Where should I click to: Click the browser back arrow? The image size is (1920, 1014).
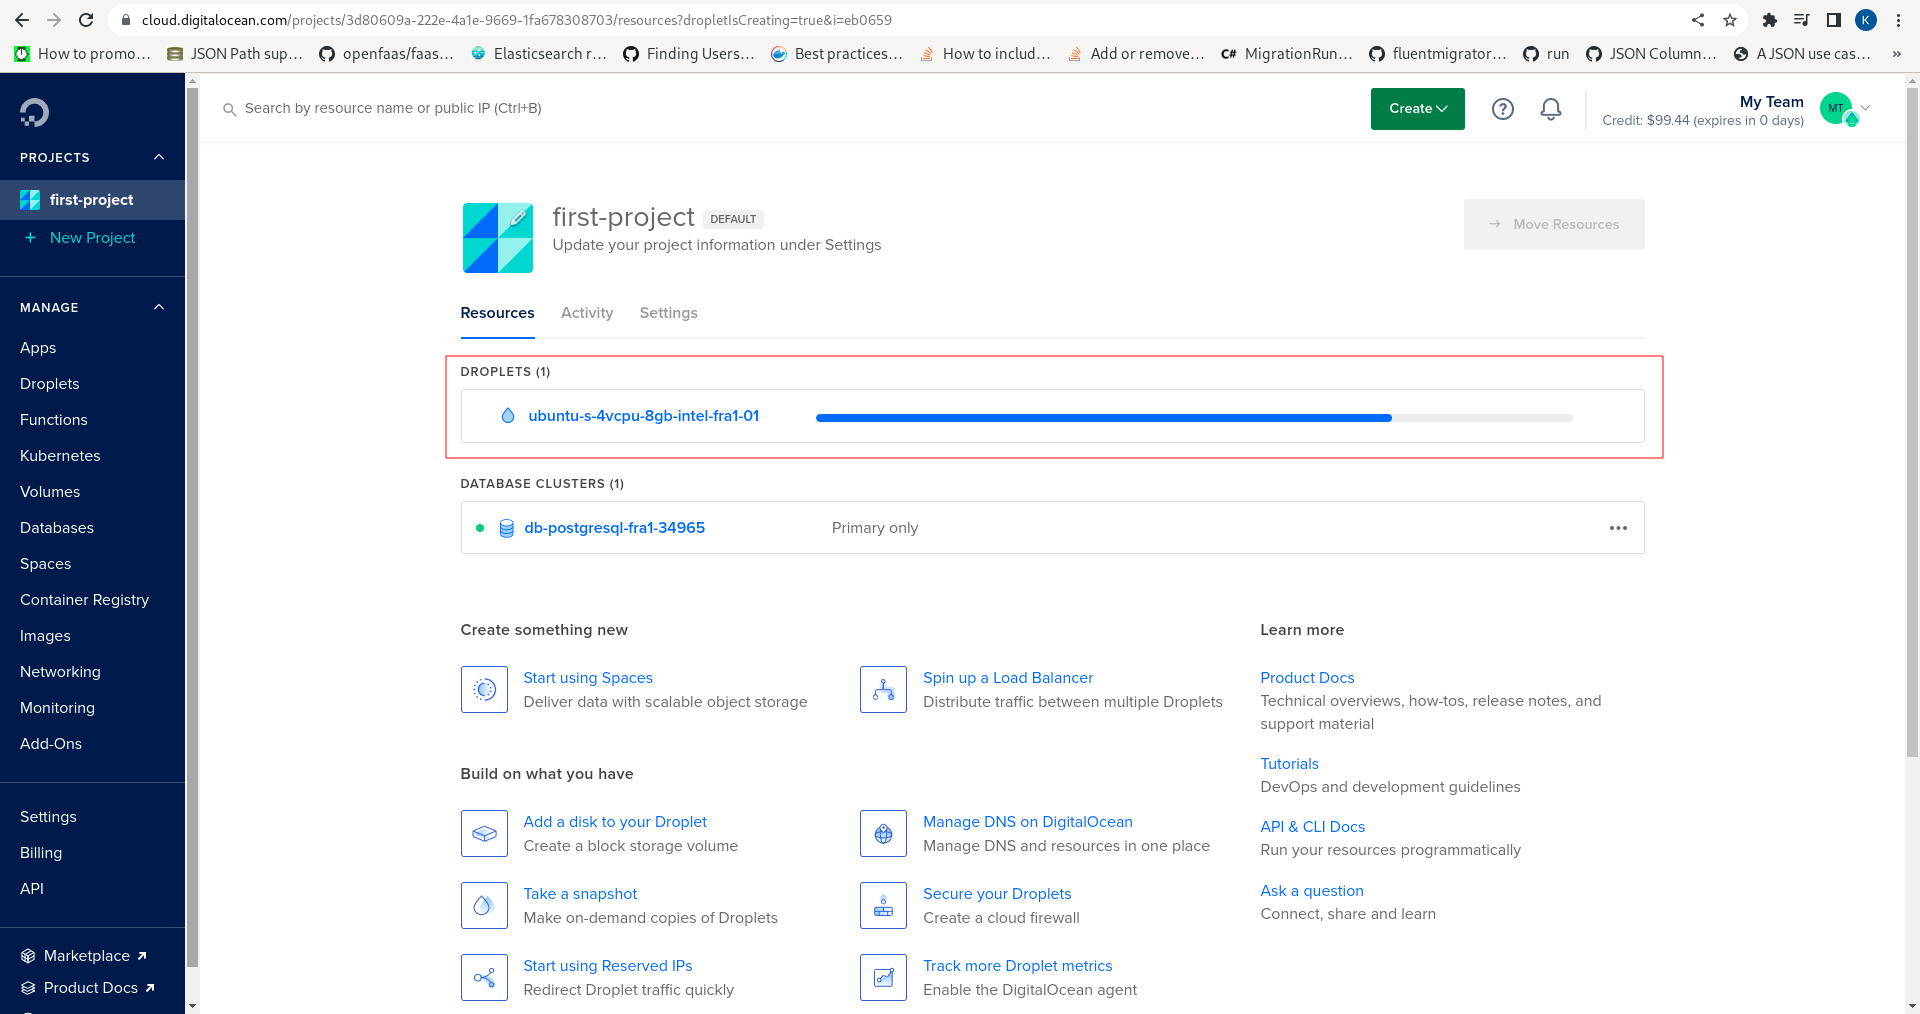click(x=22, y=20)
